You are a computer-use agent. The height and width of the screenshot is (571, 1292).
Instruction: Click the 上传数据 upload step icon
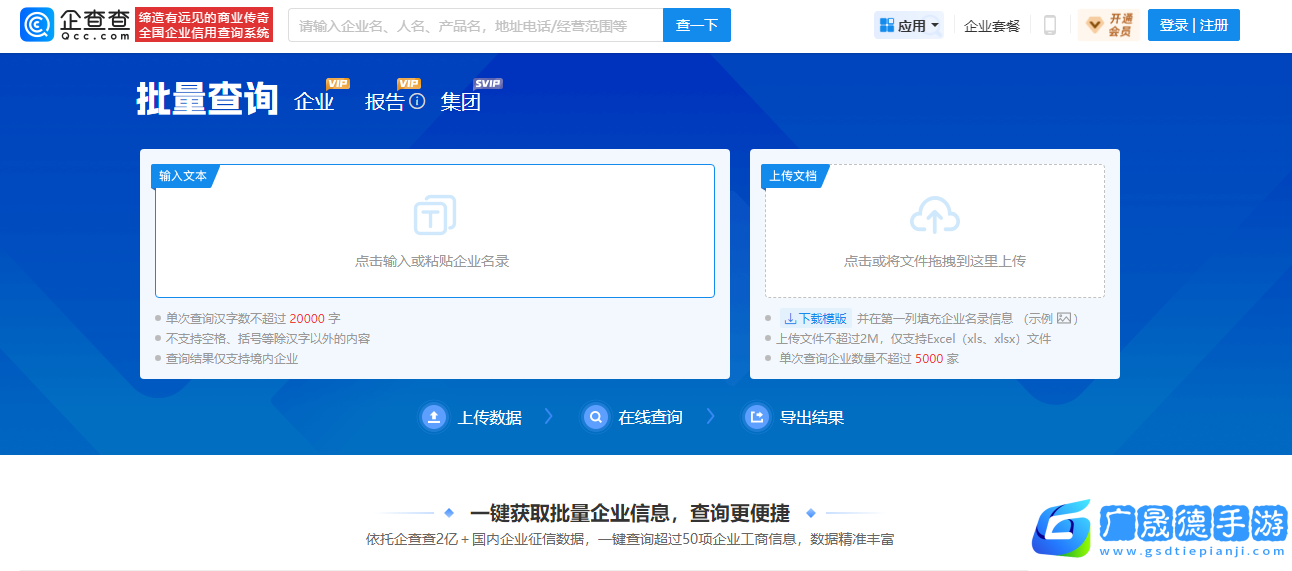pos(434,417)
